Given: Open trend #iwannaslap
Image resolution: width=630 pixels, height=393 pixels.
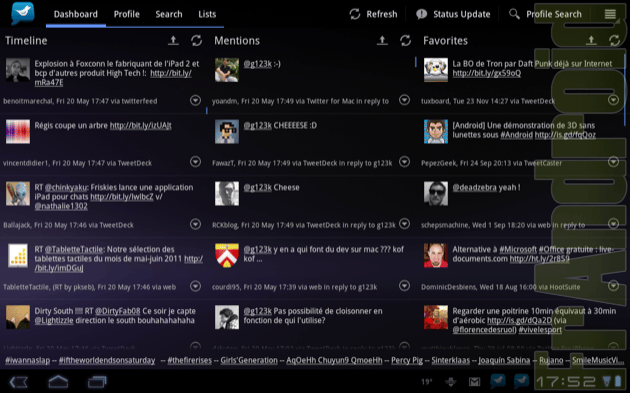Looking at the screenshot, I should coord(28,360).
